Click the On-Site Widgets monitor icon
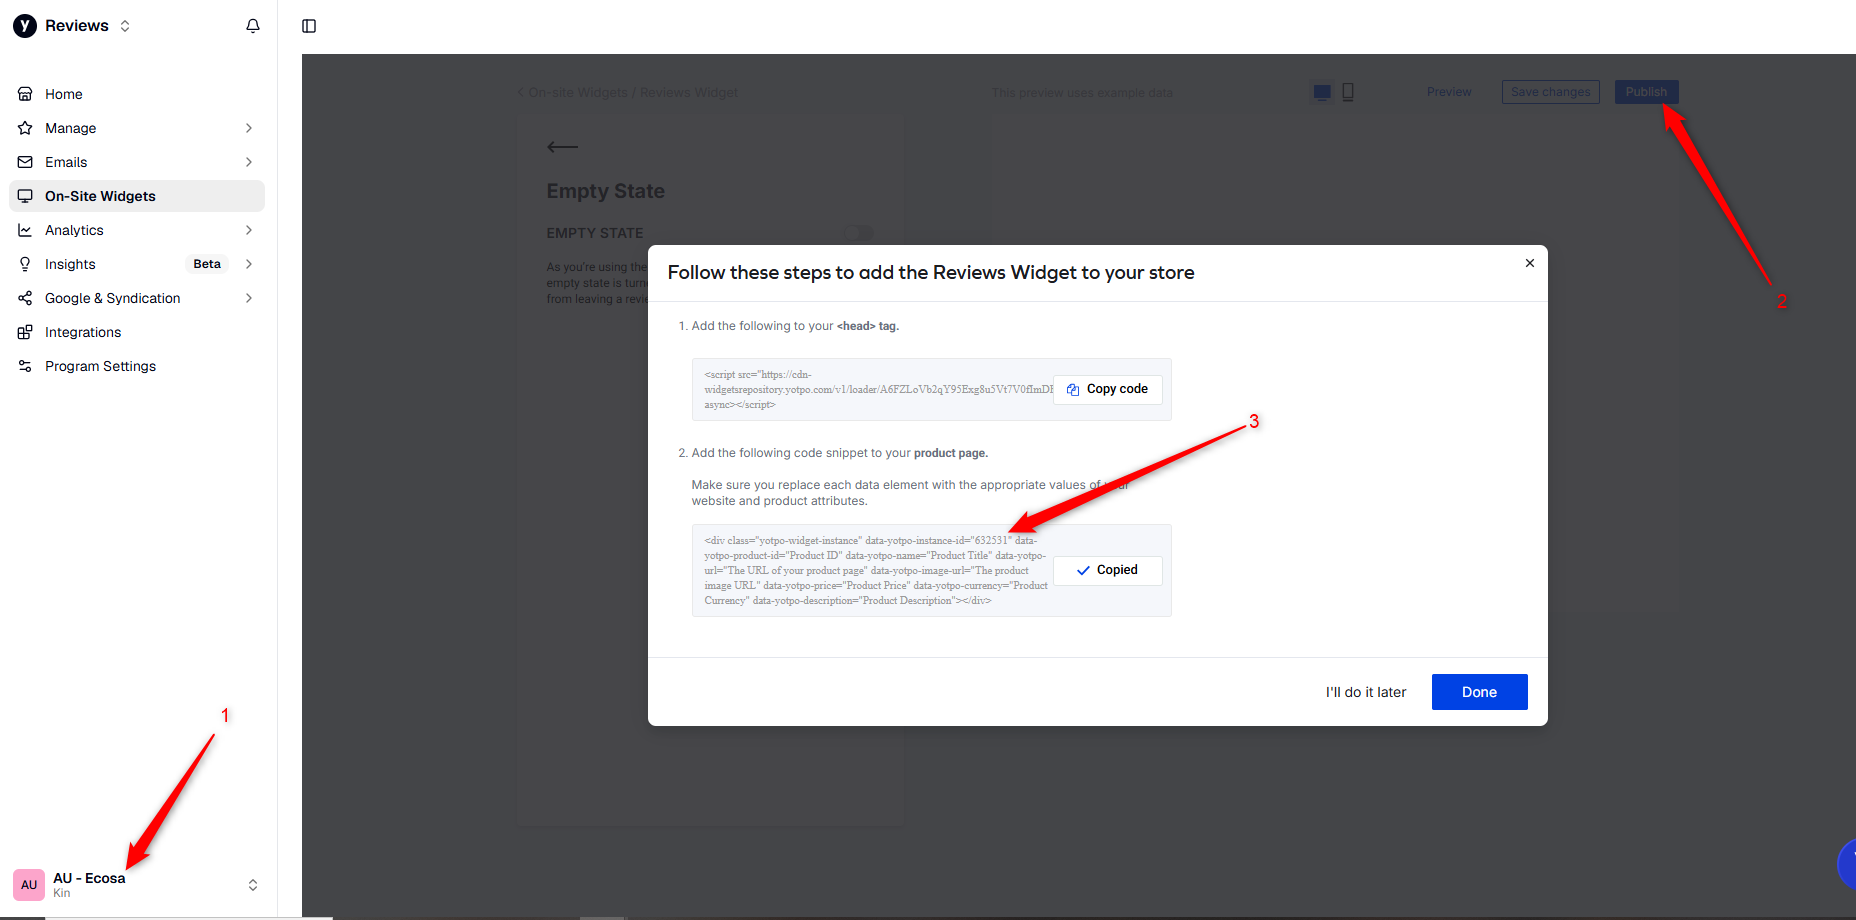 [x=25, y=196]
